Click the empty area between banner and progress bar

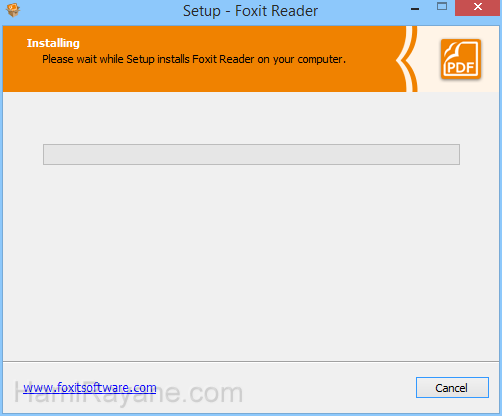pos(251,118)
